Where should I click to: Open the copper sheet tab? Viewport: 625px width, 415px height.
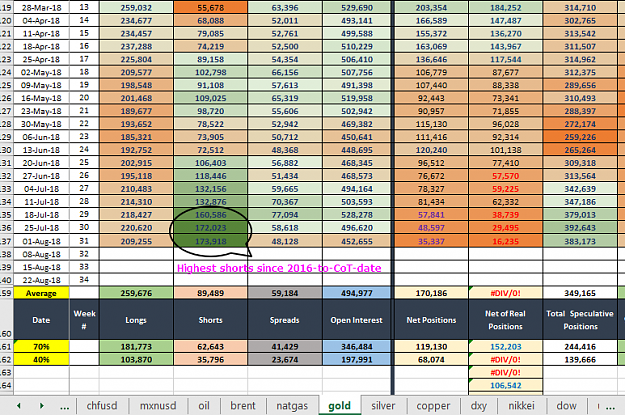pos(433,406)
